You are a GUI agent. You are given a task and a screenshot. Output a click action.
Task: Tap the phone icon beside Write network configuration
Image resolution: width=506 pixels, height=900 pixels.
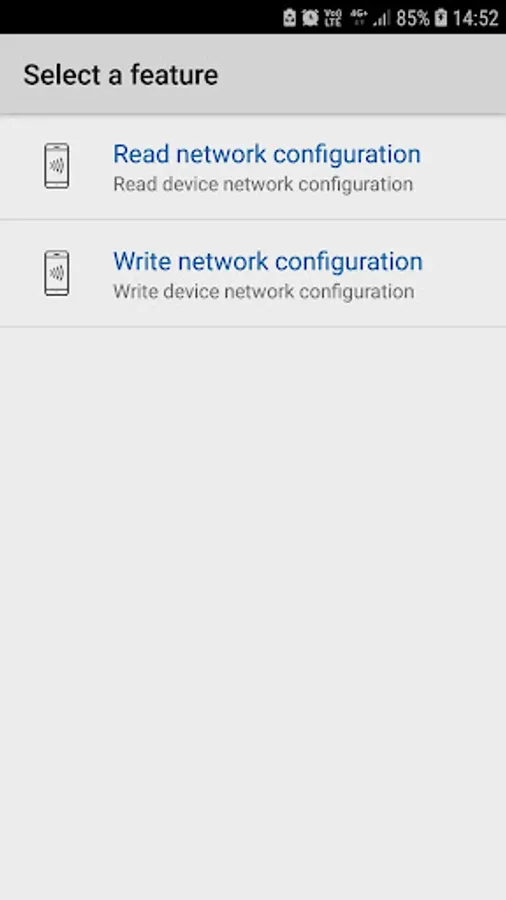(57, 273)
